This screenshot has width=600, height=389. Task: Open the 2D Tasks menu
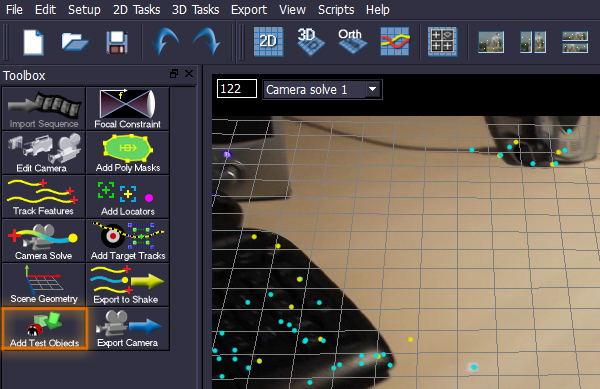coord(136,10)
